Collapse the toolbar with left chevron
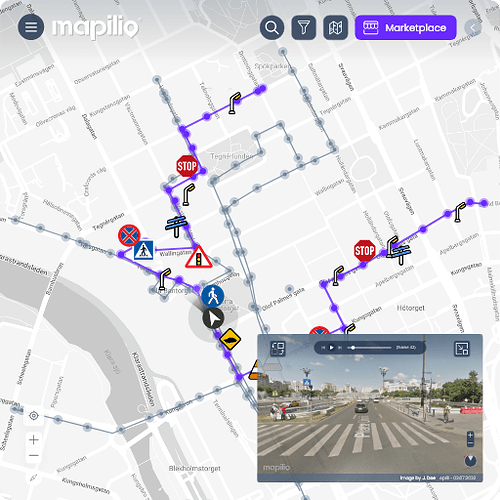 [473, 28]
